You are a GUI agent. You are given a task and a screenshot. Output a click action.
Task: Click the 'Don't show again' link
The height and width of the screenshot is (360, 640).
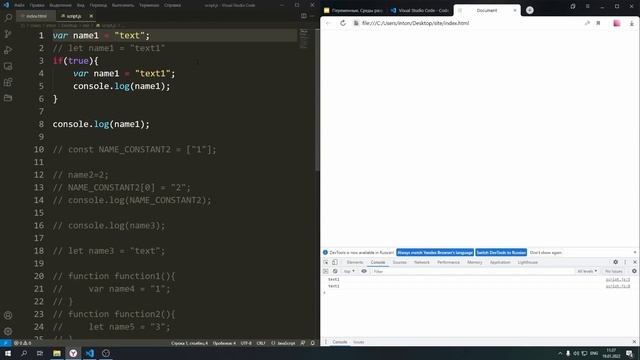(546, 253)
